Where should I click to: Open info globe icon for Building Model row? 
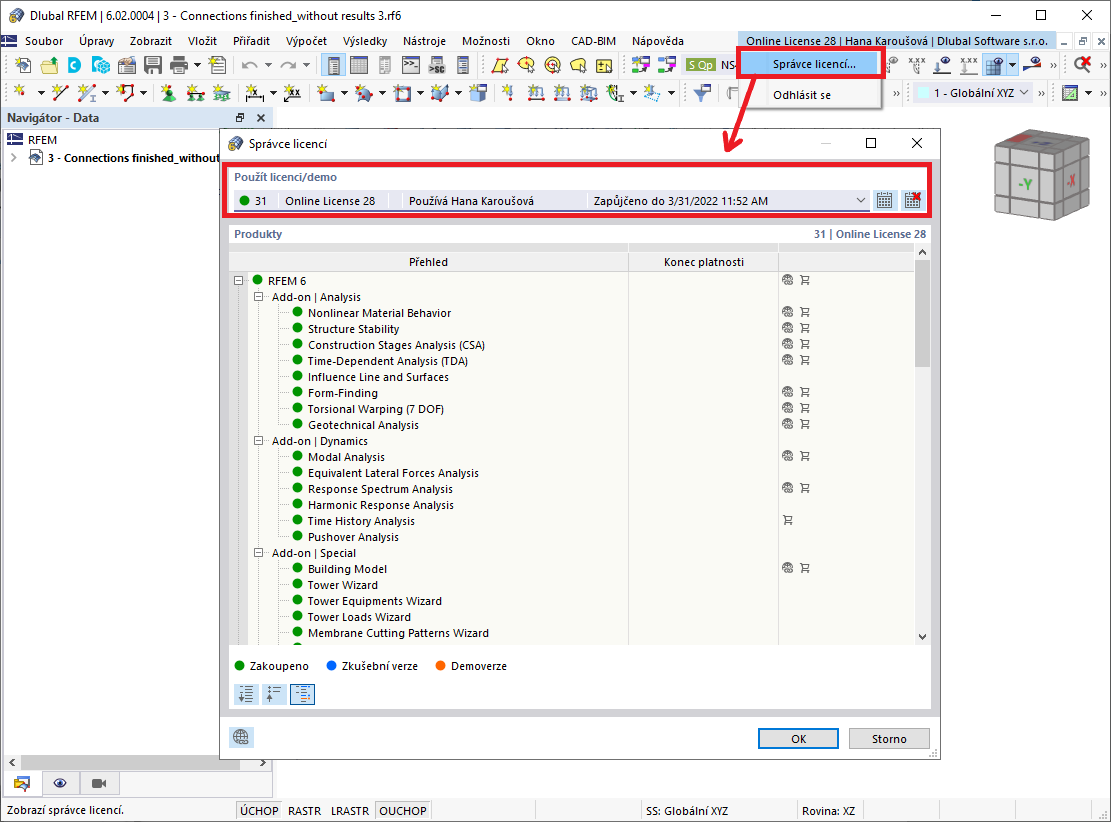[x=787, y=568]
